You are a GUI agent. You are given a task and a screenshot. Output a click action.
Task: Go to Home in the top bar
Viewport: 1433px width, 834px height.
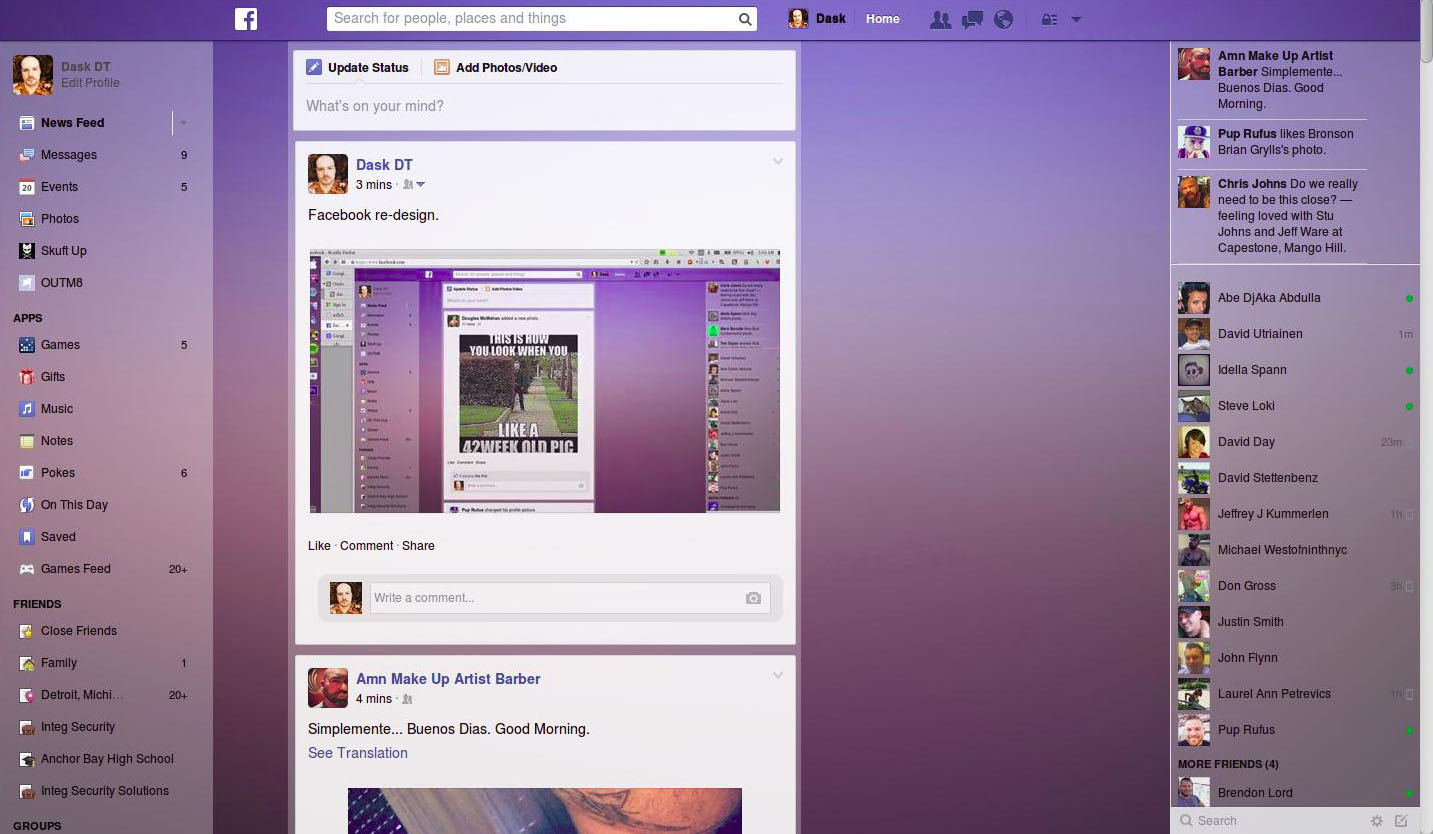click(x=882, y=19)
